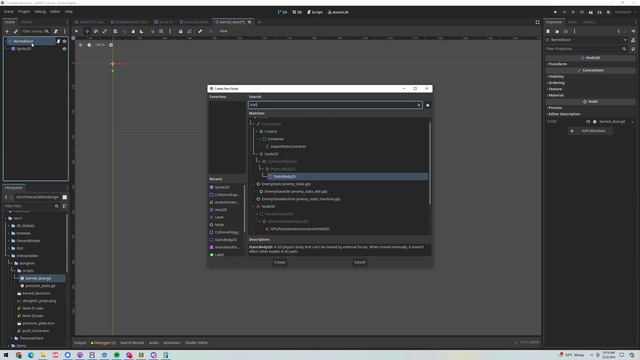Toggle FileSystem split view icon
Viewport: 640px width, 360px height.
click(x=64, y=197)
